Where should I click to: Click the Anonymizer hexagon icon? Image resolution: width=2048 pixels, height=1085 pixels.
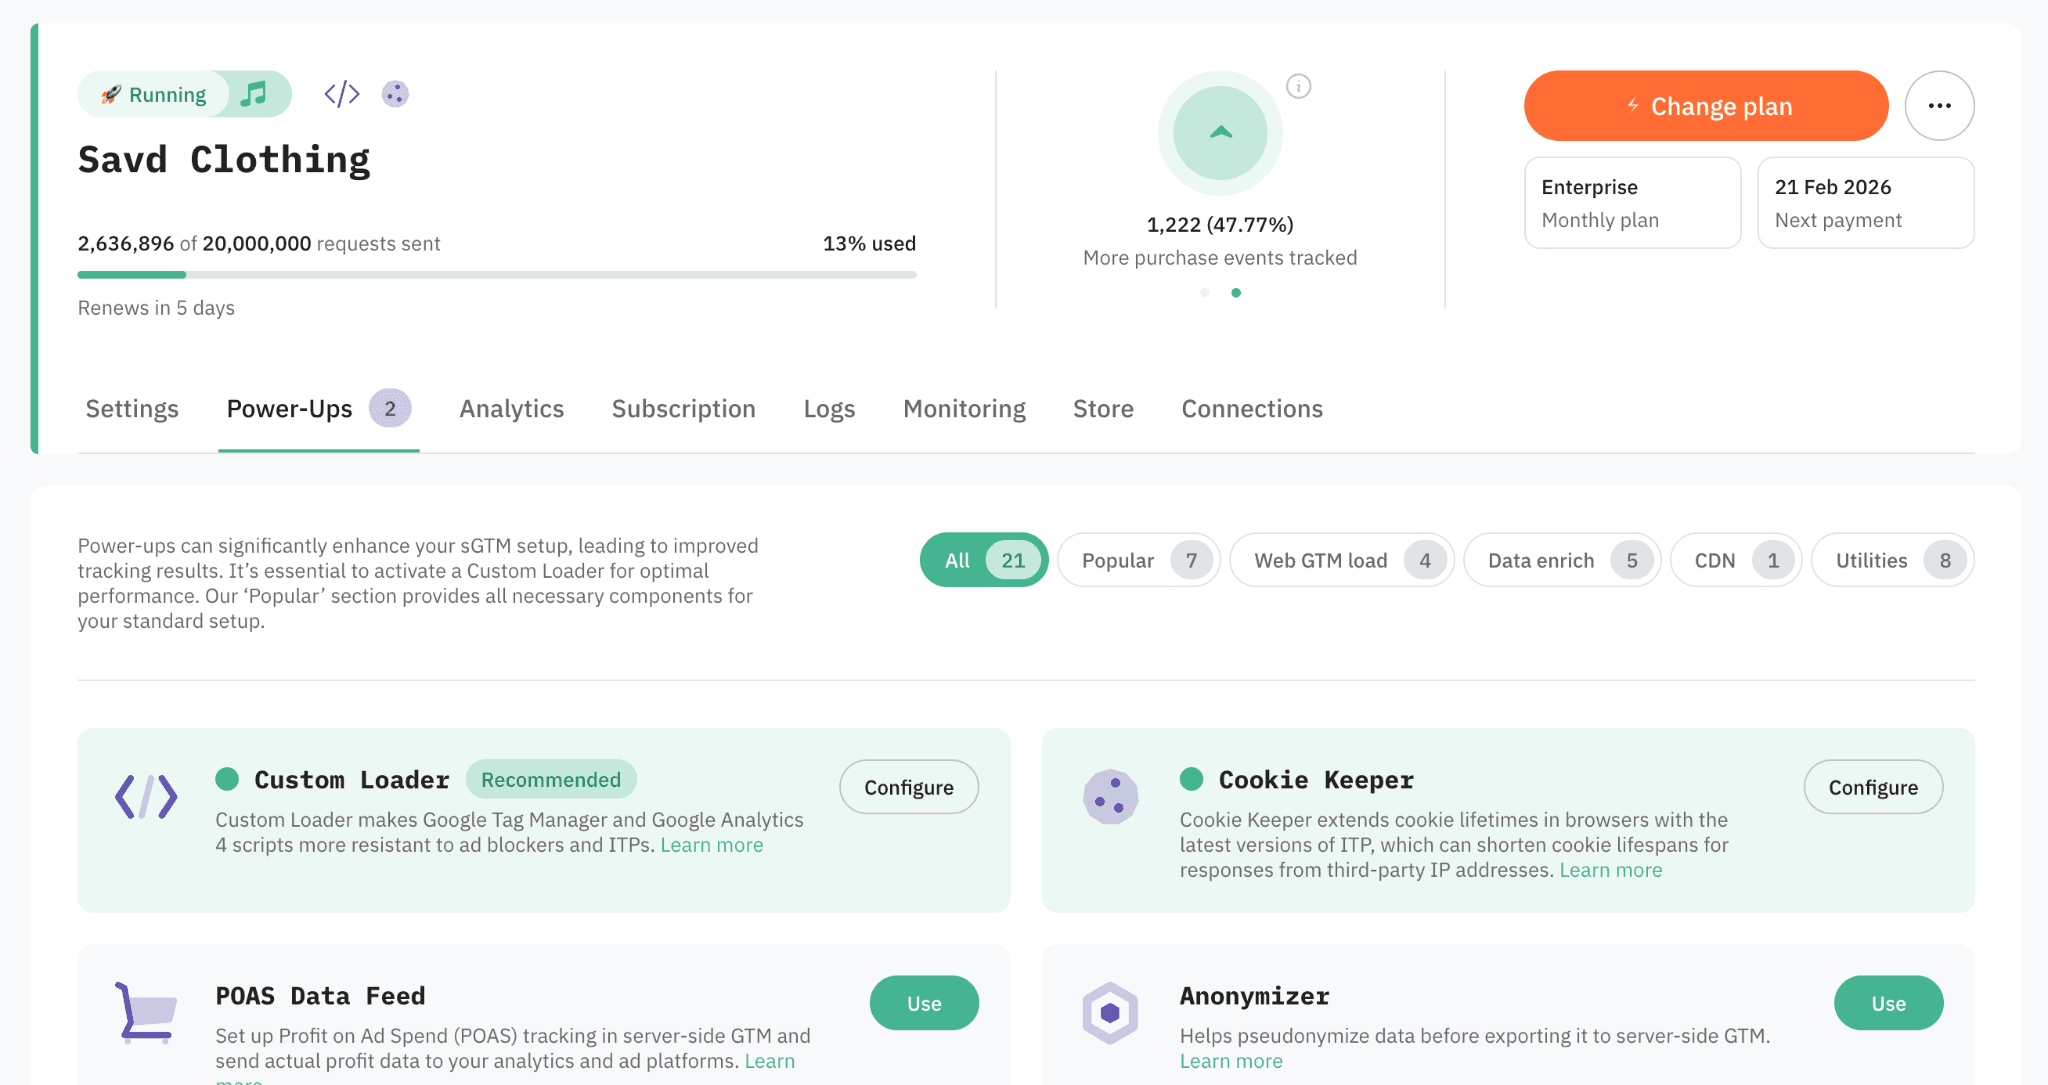click(1111, 1013)
